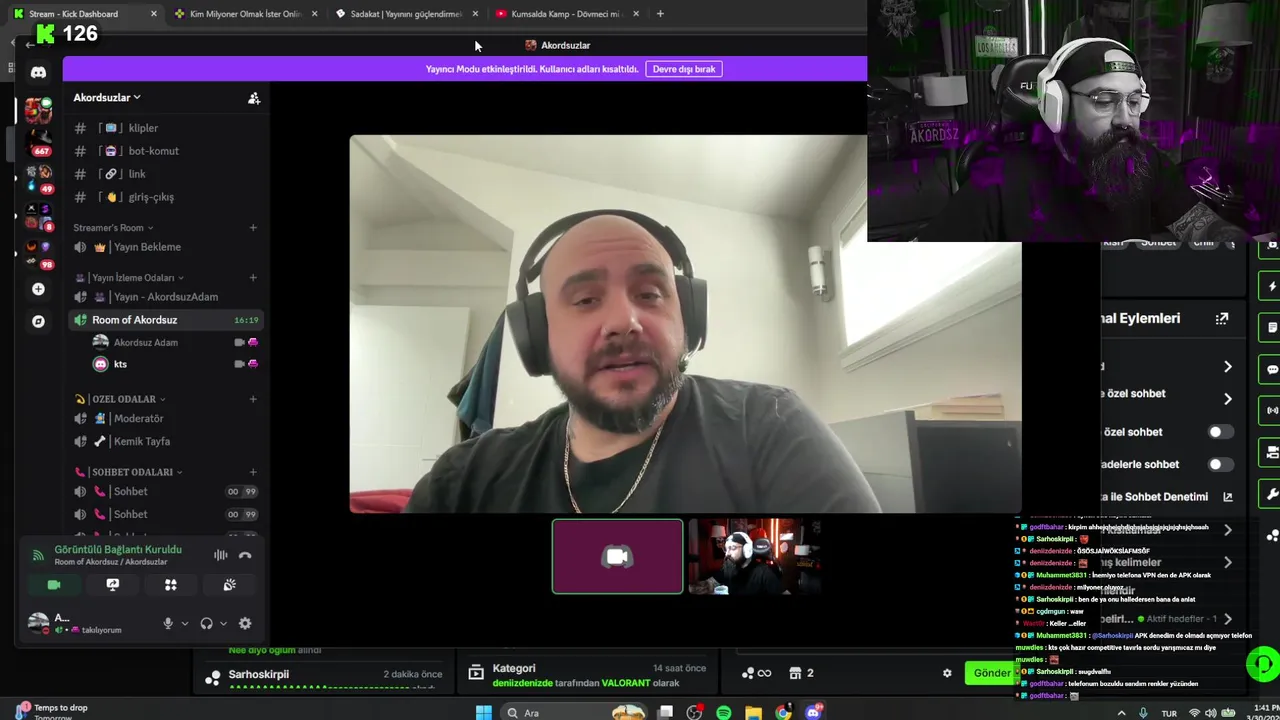
Task: Toggle camera with the green video button
Action: point(54,585)
